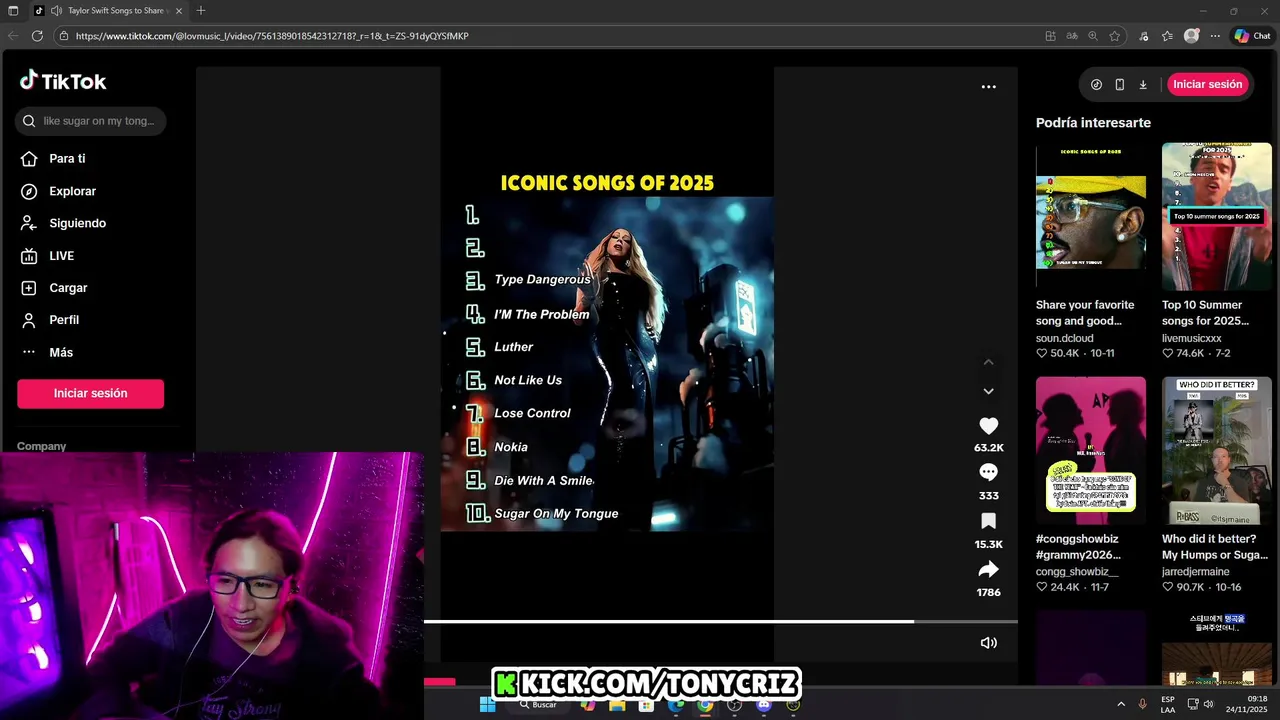Viewport: 1280px width, 720px height.
Task: Click the TikTok logo
Action: (x=63, y=81)
